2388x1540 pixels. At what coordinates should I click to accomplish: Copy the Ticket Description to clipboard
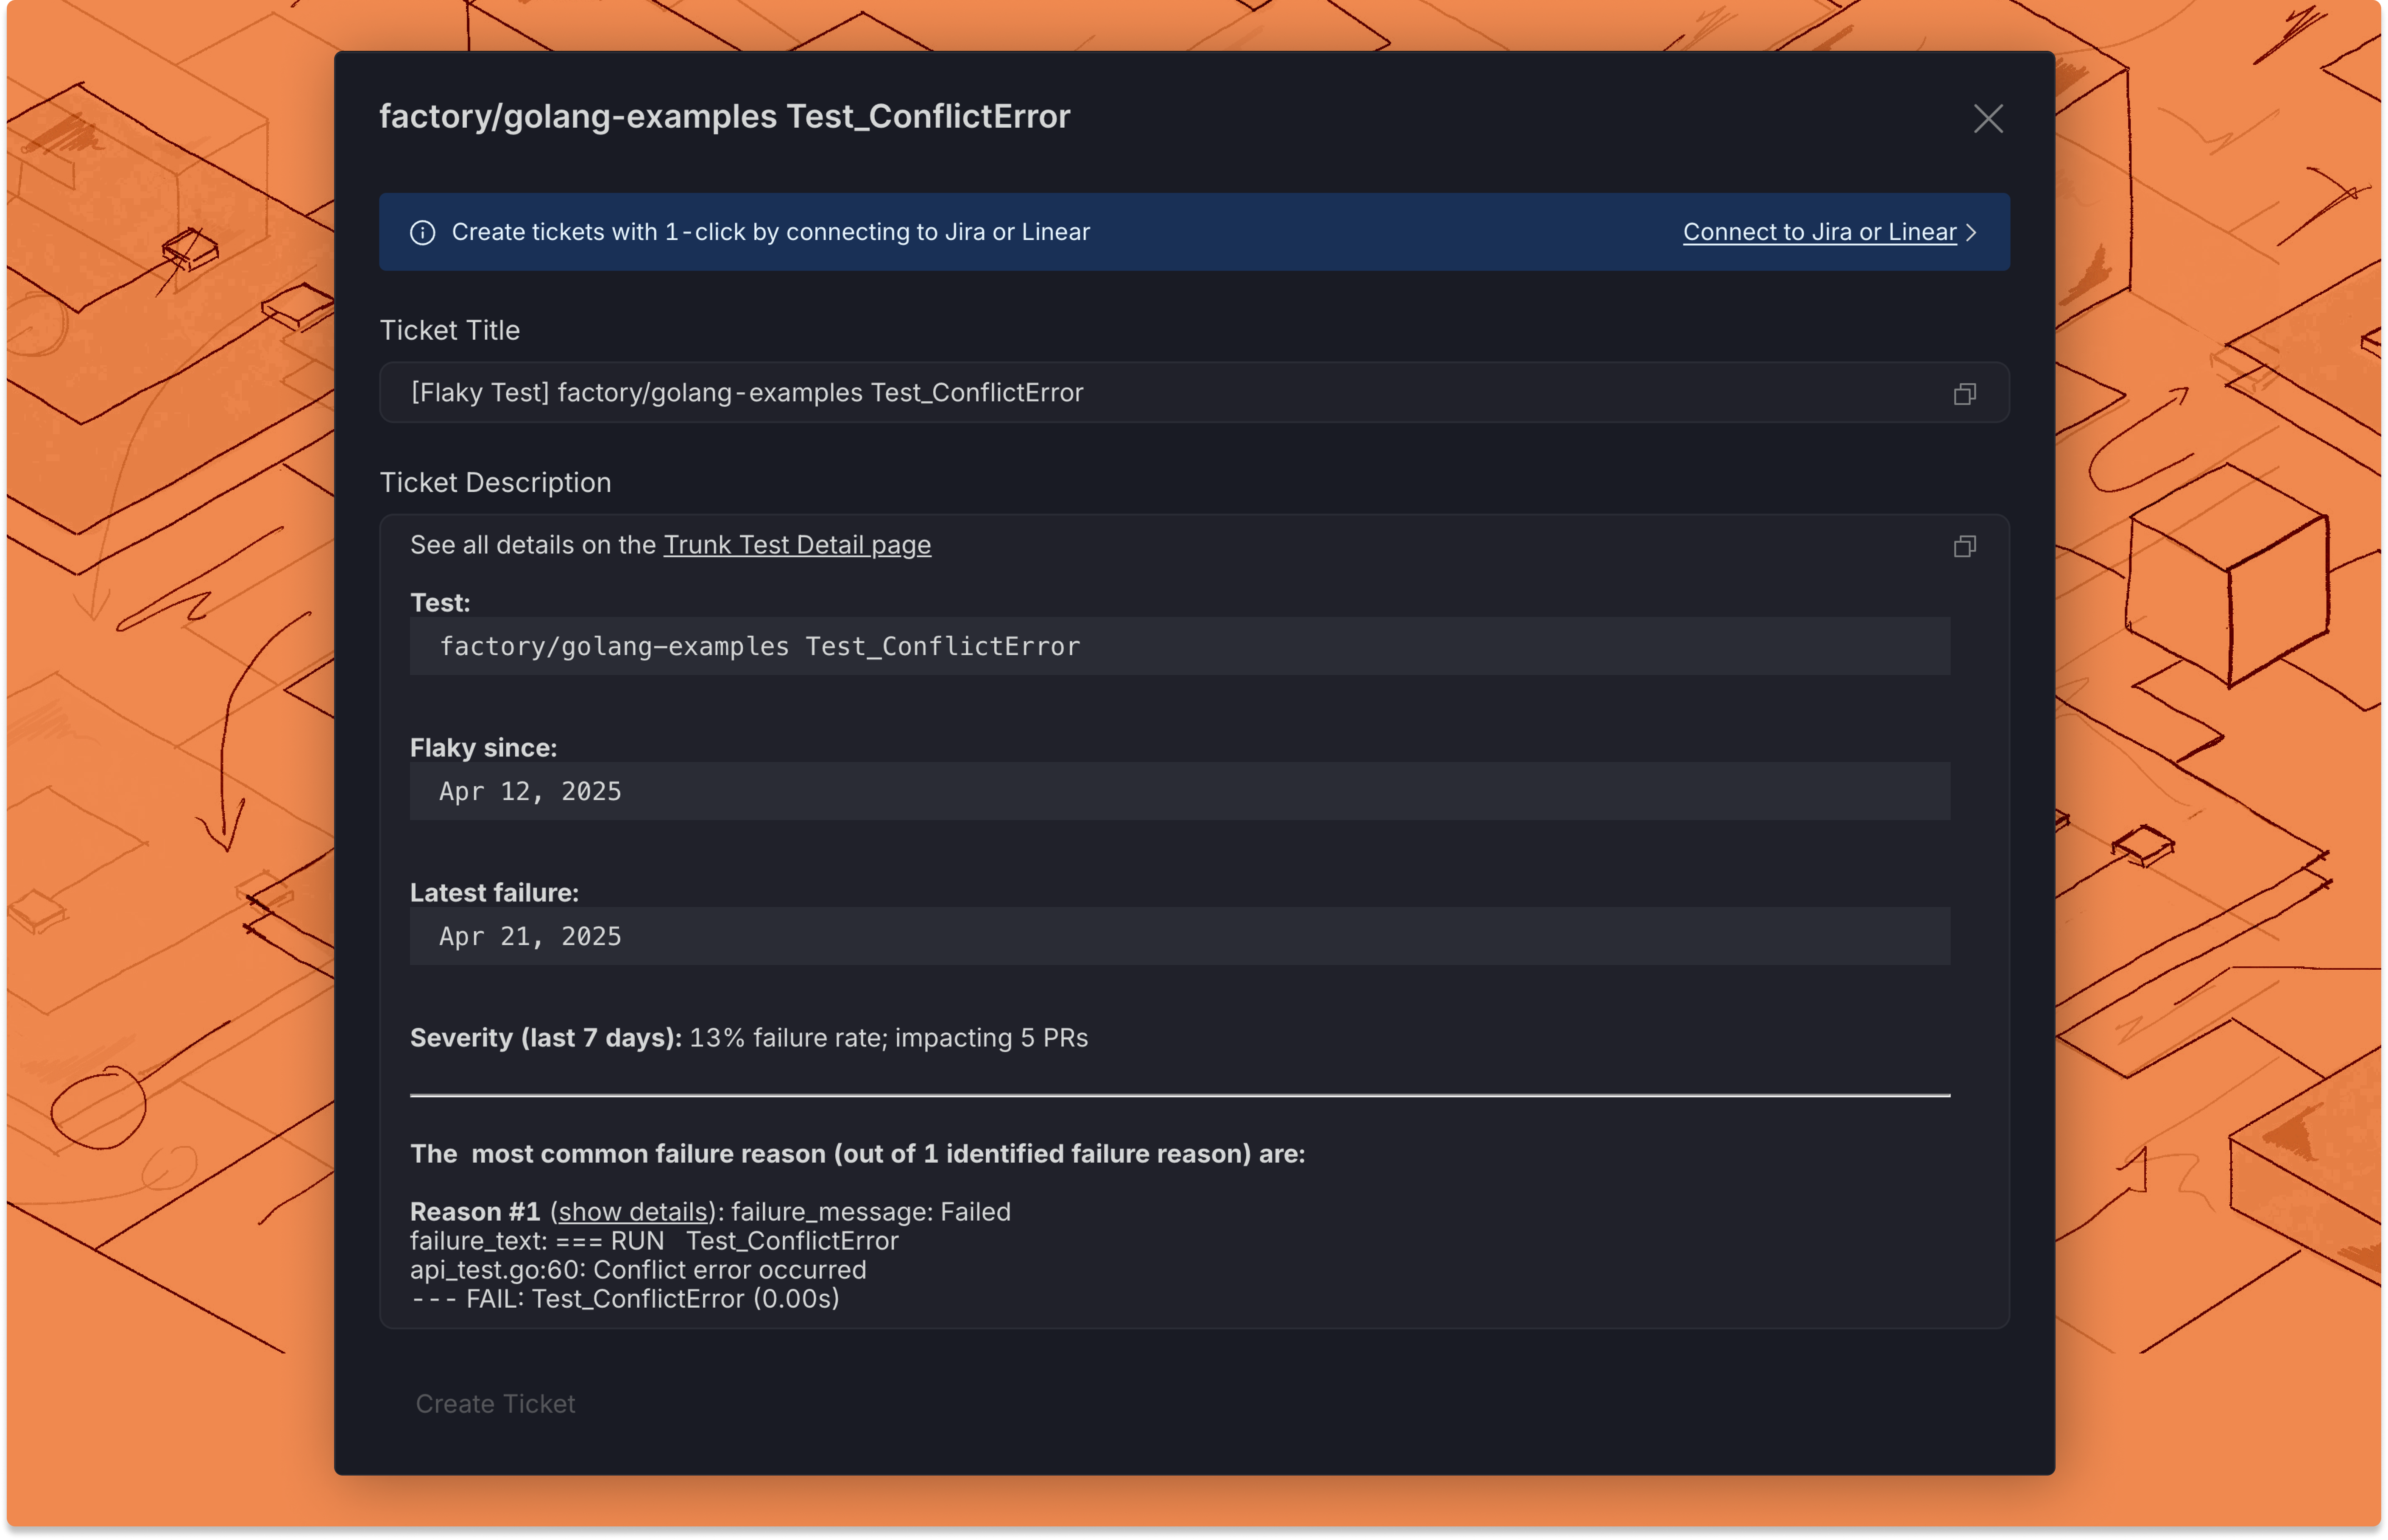(x=1964, y=546)
